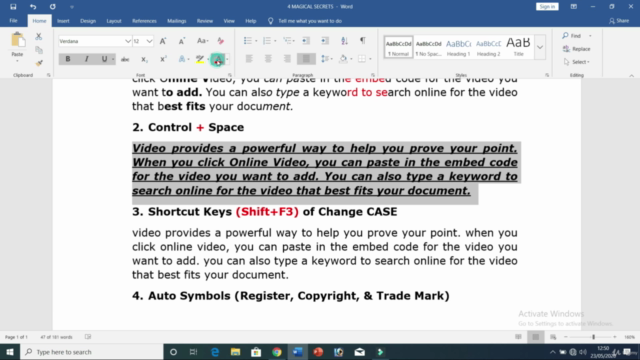Click the Windows search box
The height and width of the screenshot is (360, 640).
pos(92,352)
